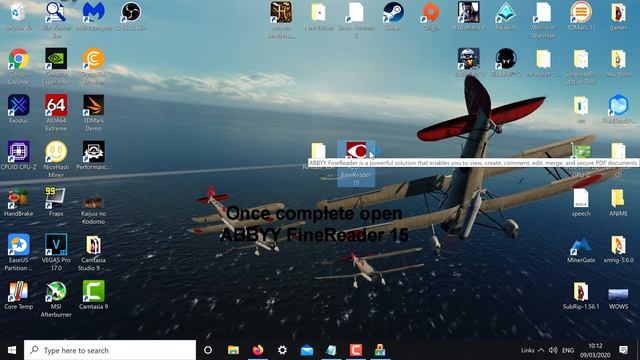640x360 pixels.
Task: Launch the green Camtasia 9 shortcut
Action: coord(93,295)
